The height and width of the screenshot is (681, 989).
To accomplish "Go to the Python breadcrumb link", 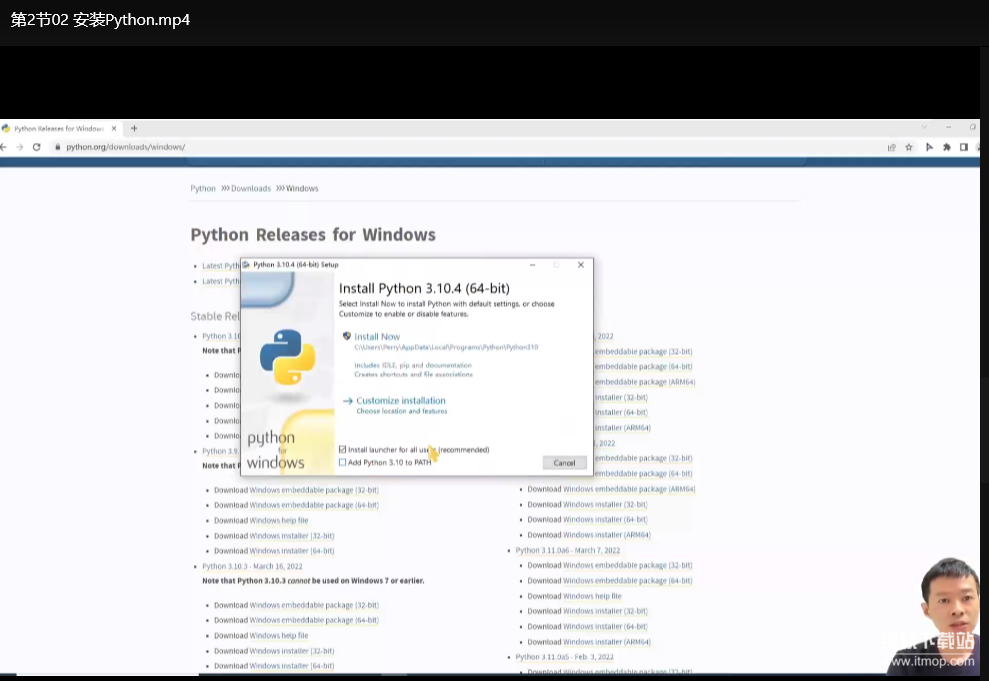I will (203, 188).
